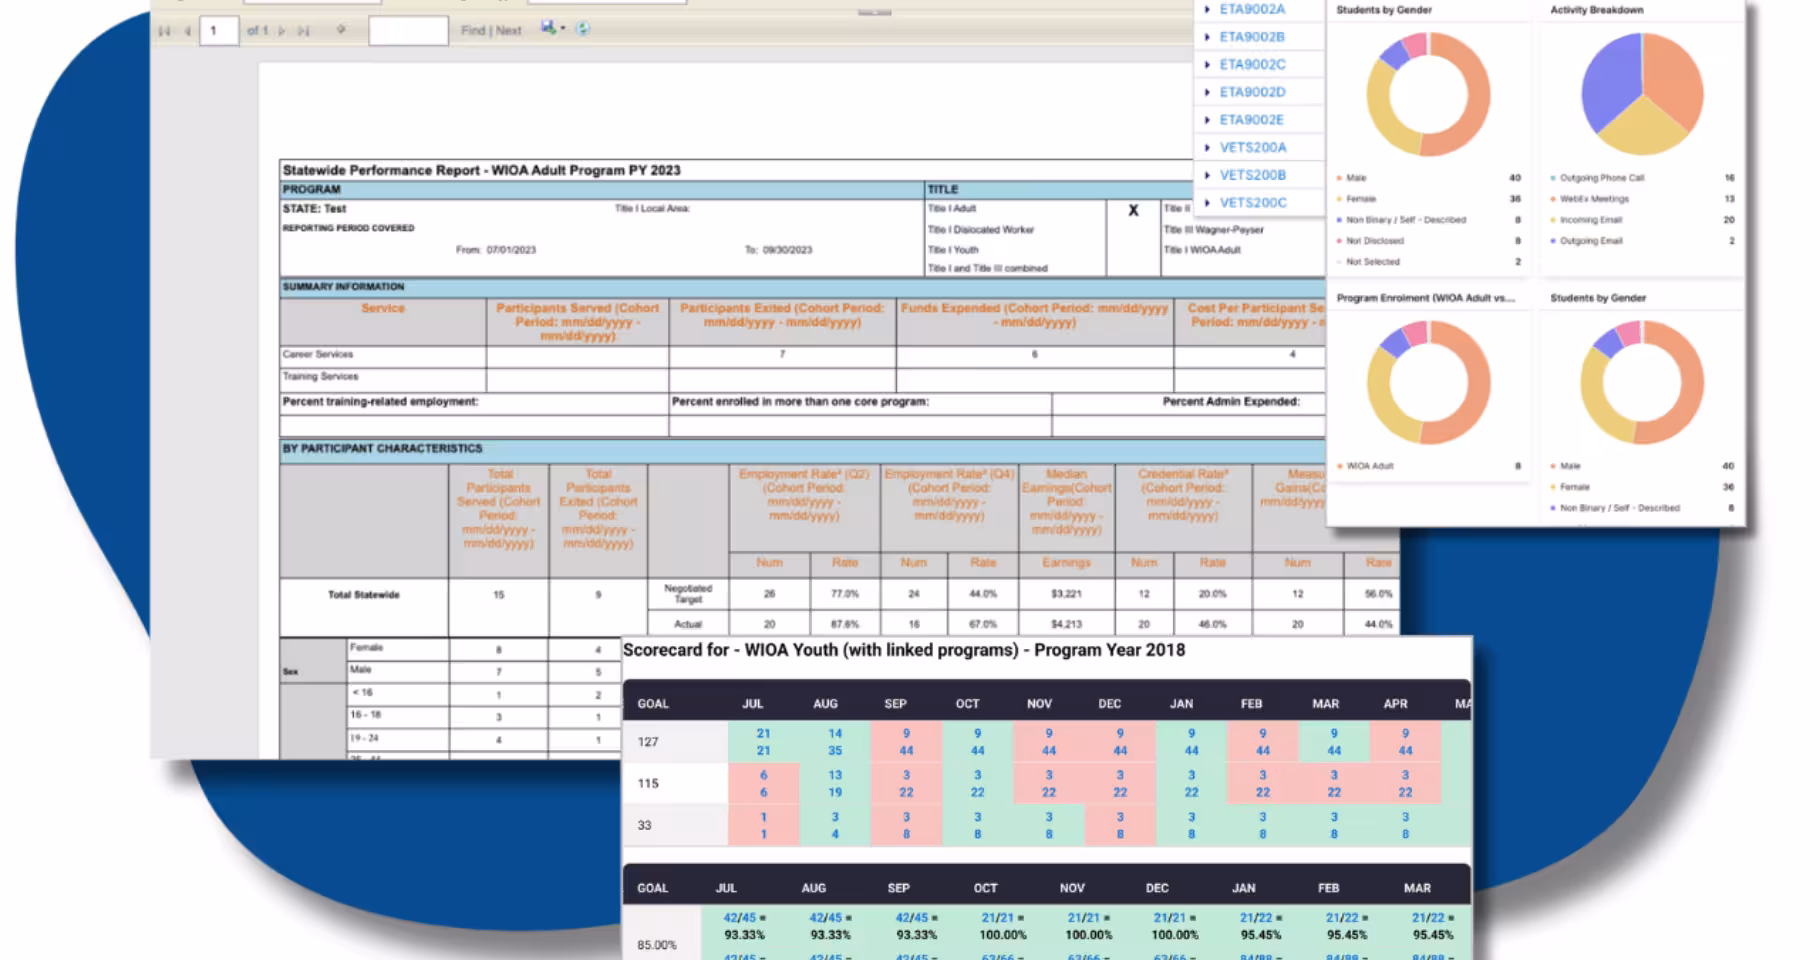Viewport: 1820px width, 960px height.
Task: Jump to the last page of the report
Action: pos(304,30)
